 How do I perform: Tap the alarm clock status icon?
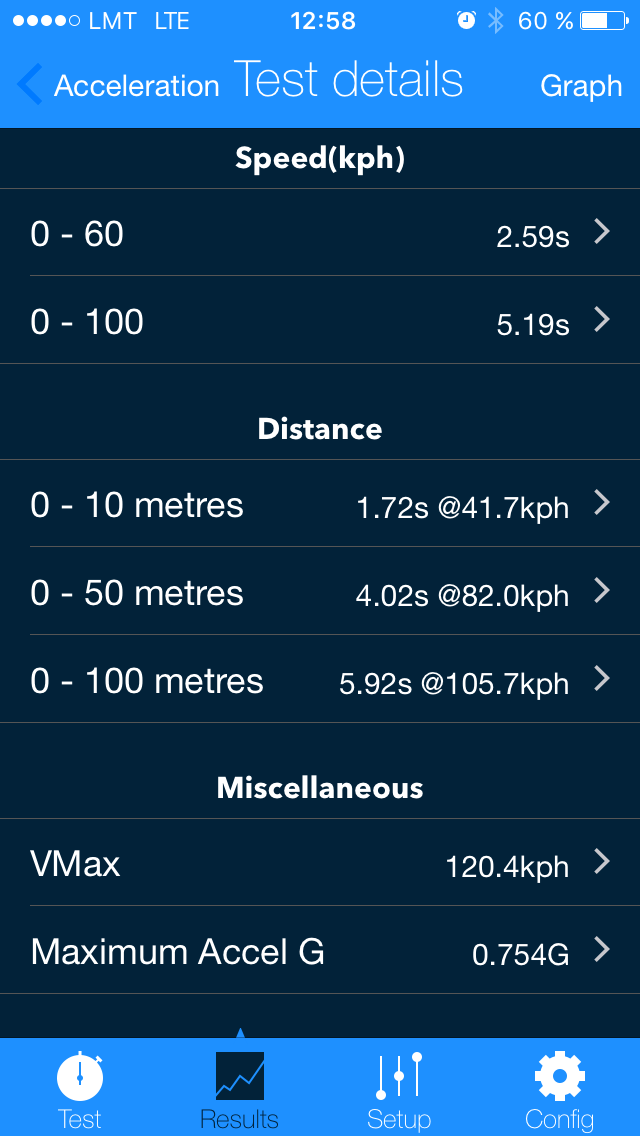[466, 21]
